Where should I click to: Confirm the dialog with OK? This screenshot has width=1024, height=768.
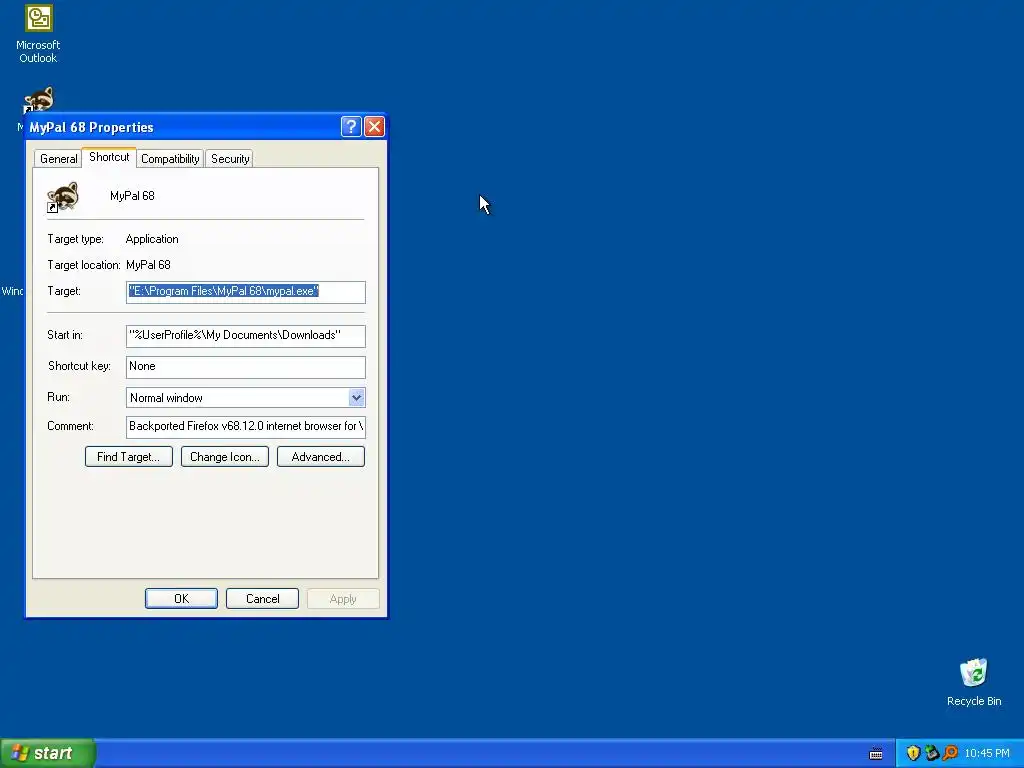coord(182,599)
